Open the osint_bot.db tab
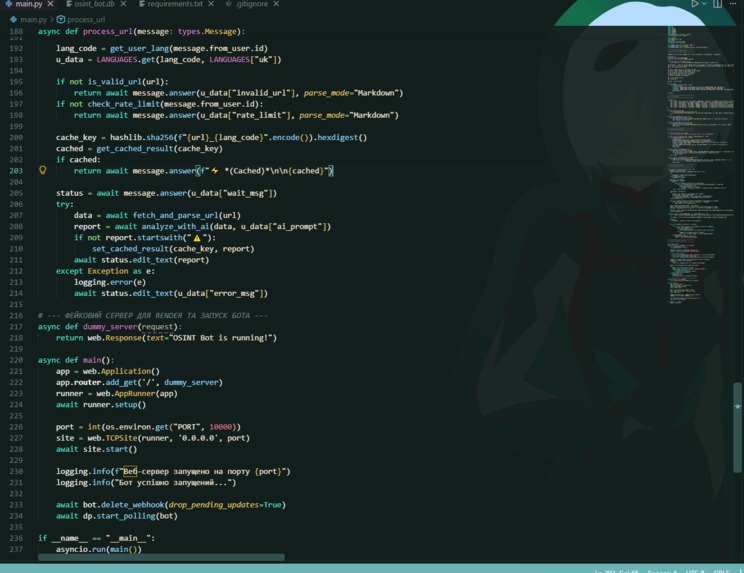The width and height of the screenshot is (744, 573). [94, 4]
